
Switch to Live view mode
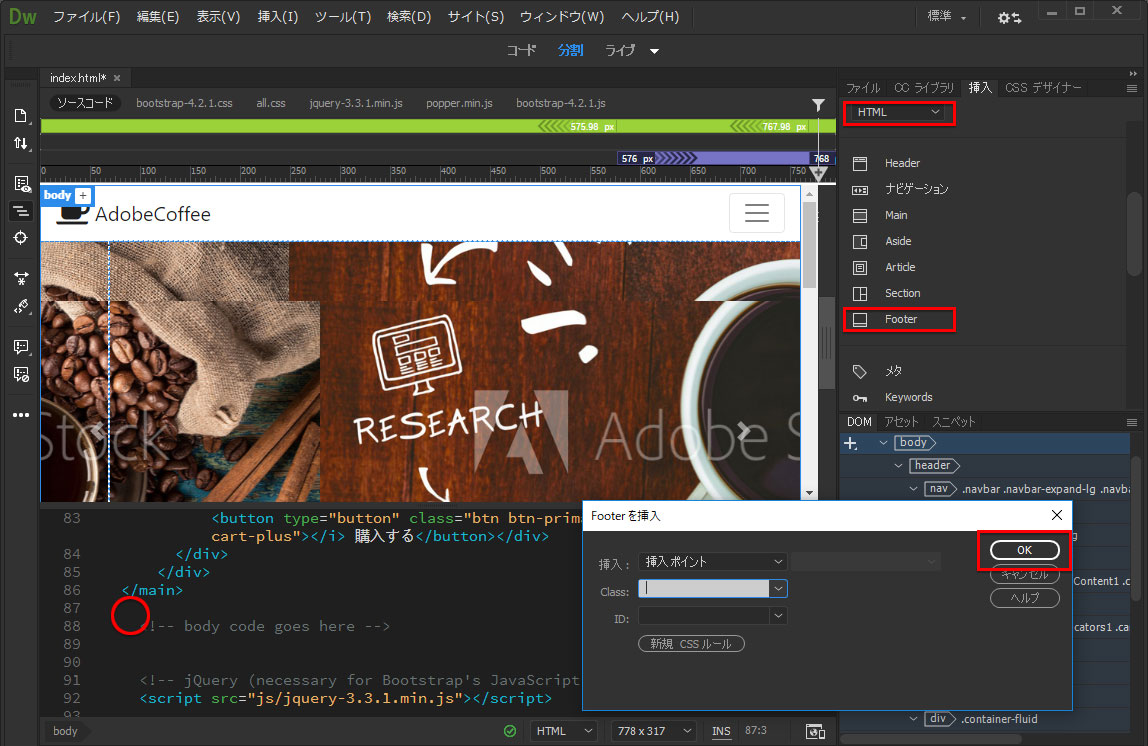620,50
